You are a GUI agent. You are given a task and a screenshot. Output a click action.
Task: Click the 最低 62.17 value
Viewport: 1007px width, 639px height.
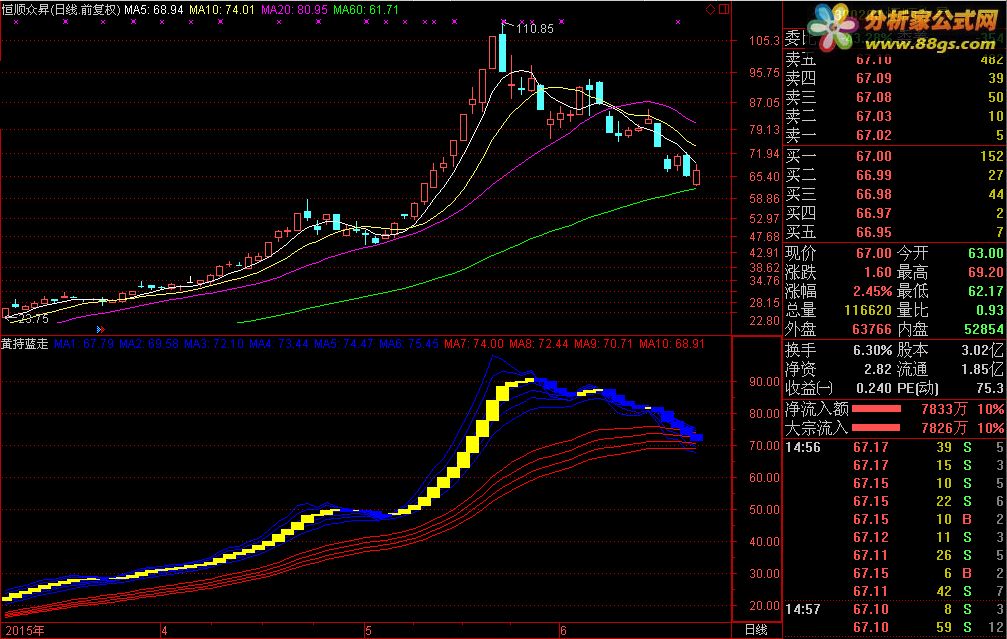tap(986, 291)
